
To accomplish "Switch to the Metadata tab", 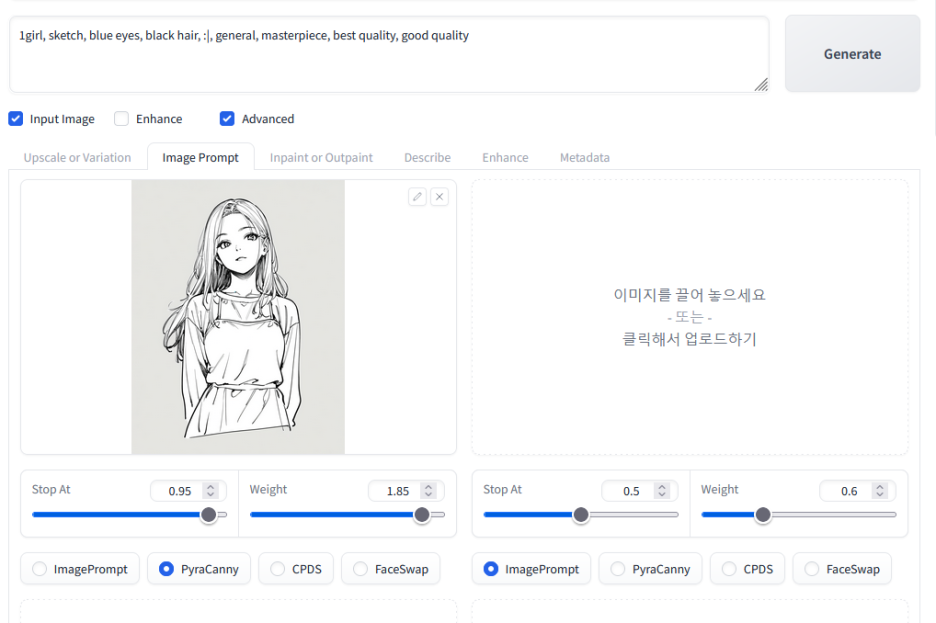I will pyautogui.click(x=584, y=158).
